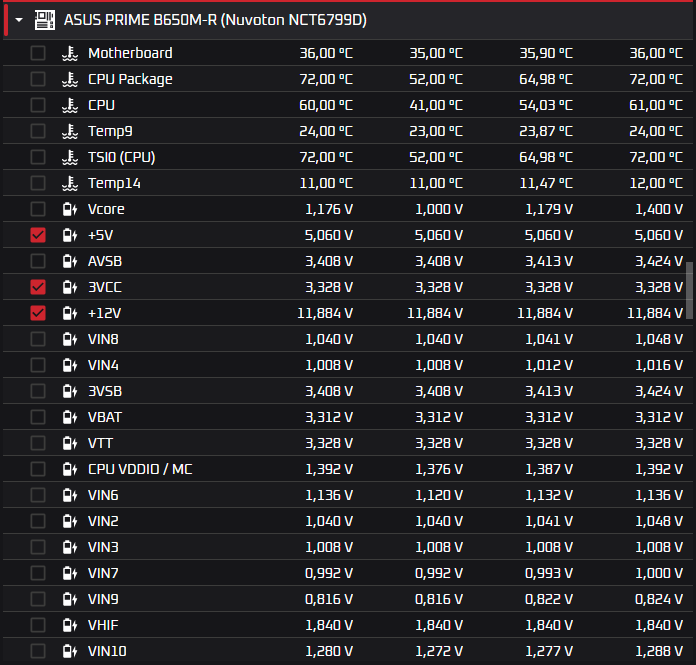Click the Vcore voltage battery icon

tap(70, 209)
